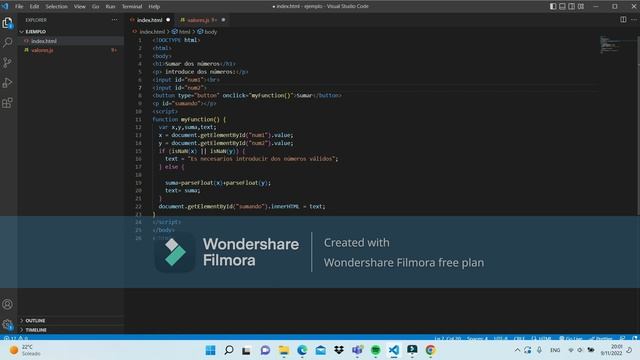Select HTML language mode in status bar
640x360 pixels.
coord(542,338)
